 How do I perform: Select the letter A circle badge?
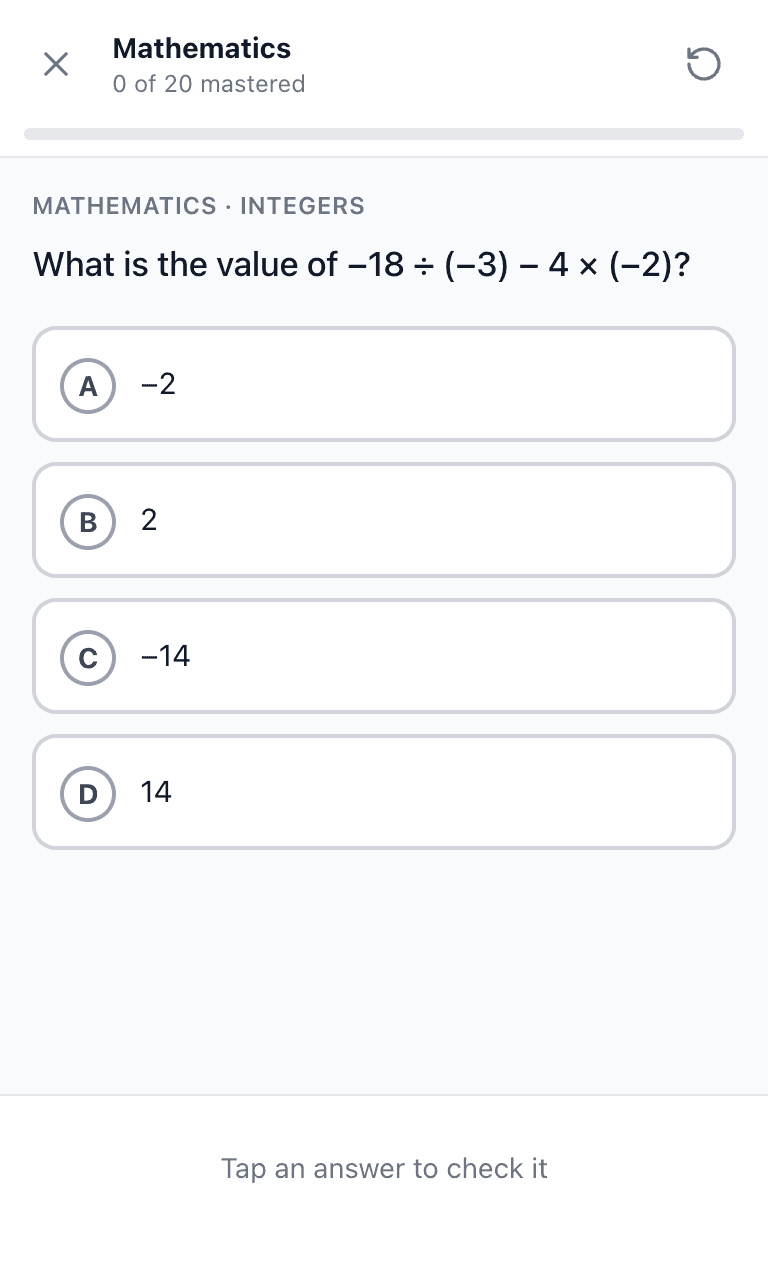click(x=88, y=385)
